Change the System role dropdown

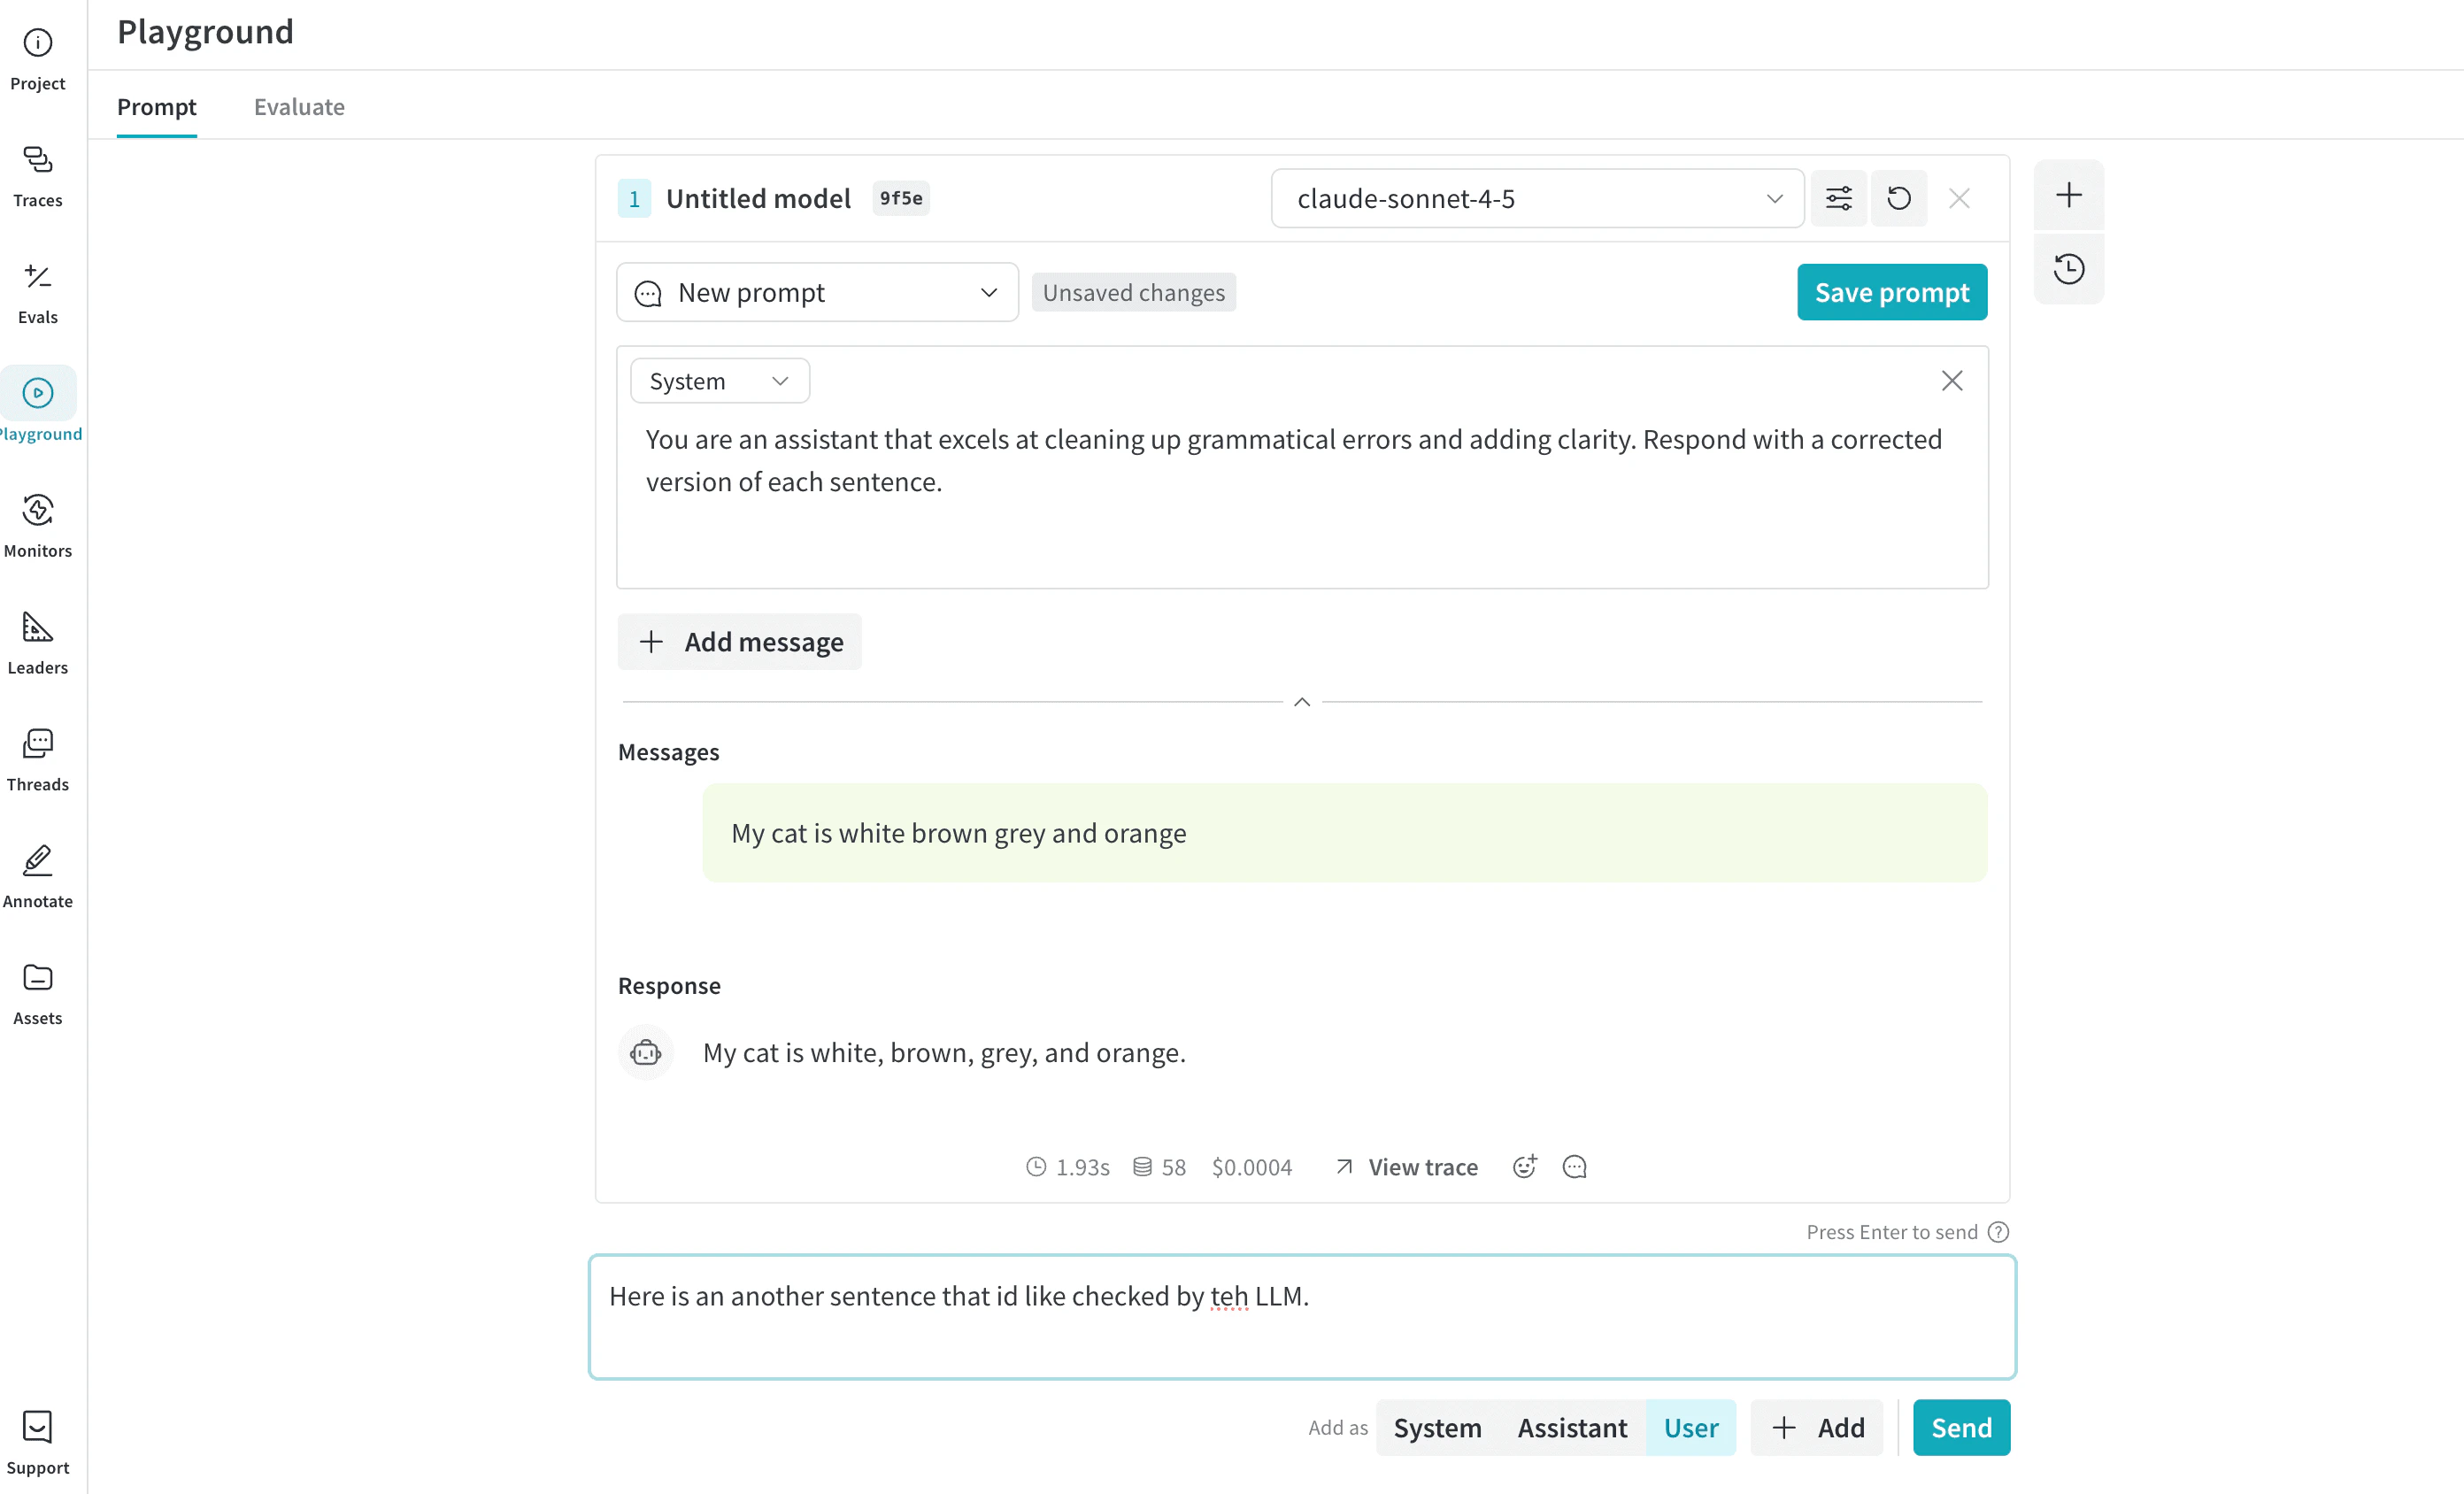pyautogui.click(x=719, y=380)
